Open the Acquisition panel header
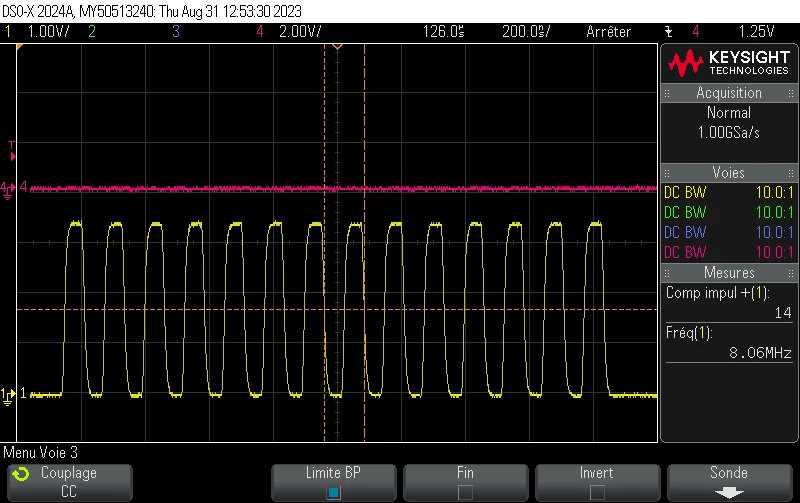Viewport: 800px width, 503px height. [x=729, y=93]
